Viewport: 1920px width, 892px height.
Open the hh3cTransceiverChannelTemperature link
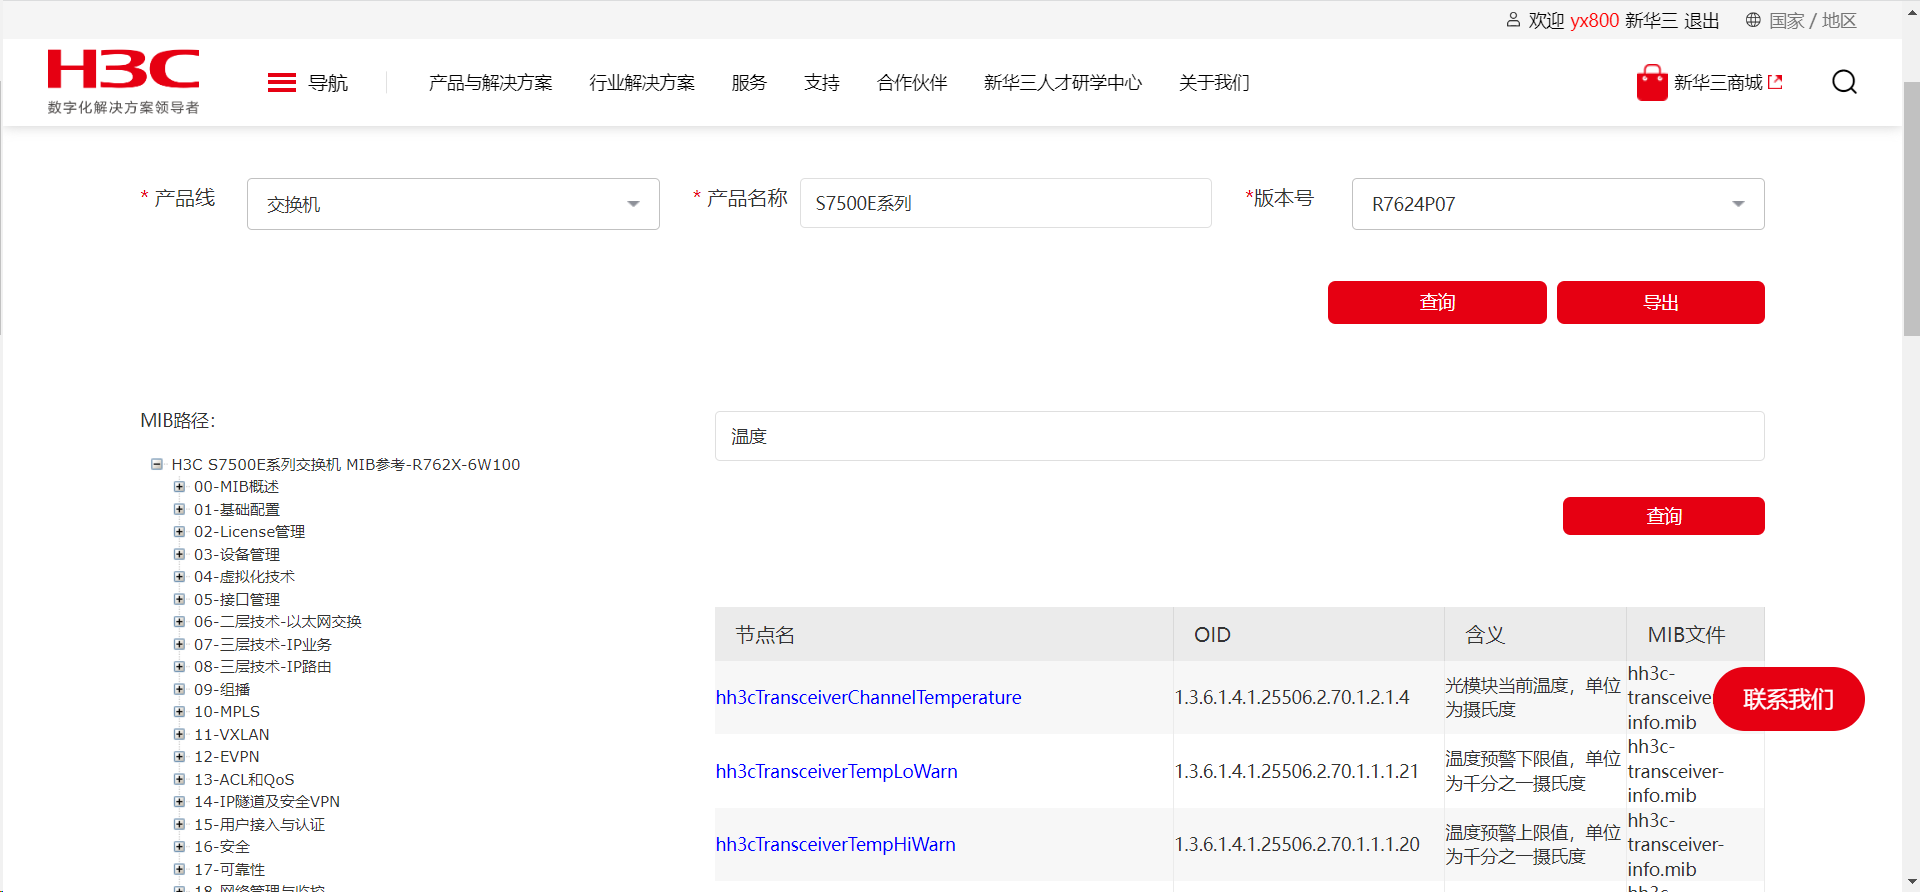pos(869,698)
